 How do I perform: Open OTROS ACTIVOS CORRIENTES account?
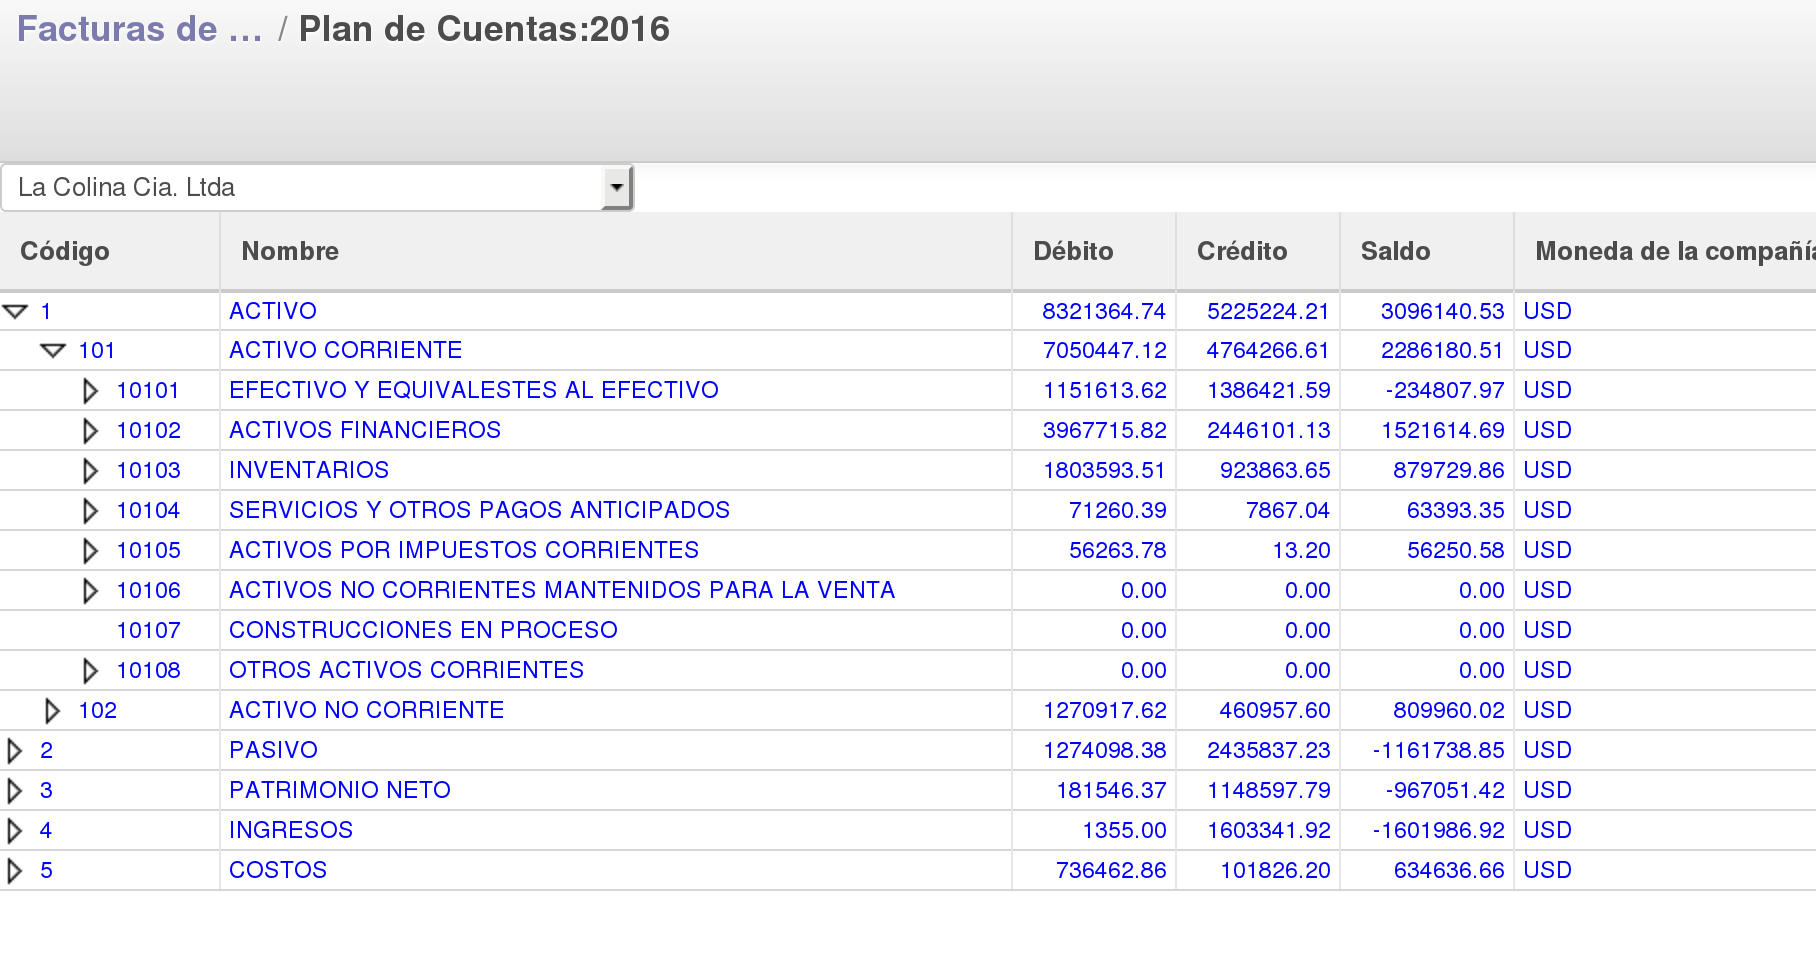407,670
